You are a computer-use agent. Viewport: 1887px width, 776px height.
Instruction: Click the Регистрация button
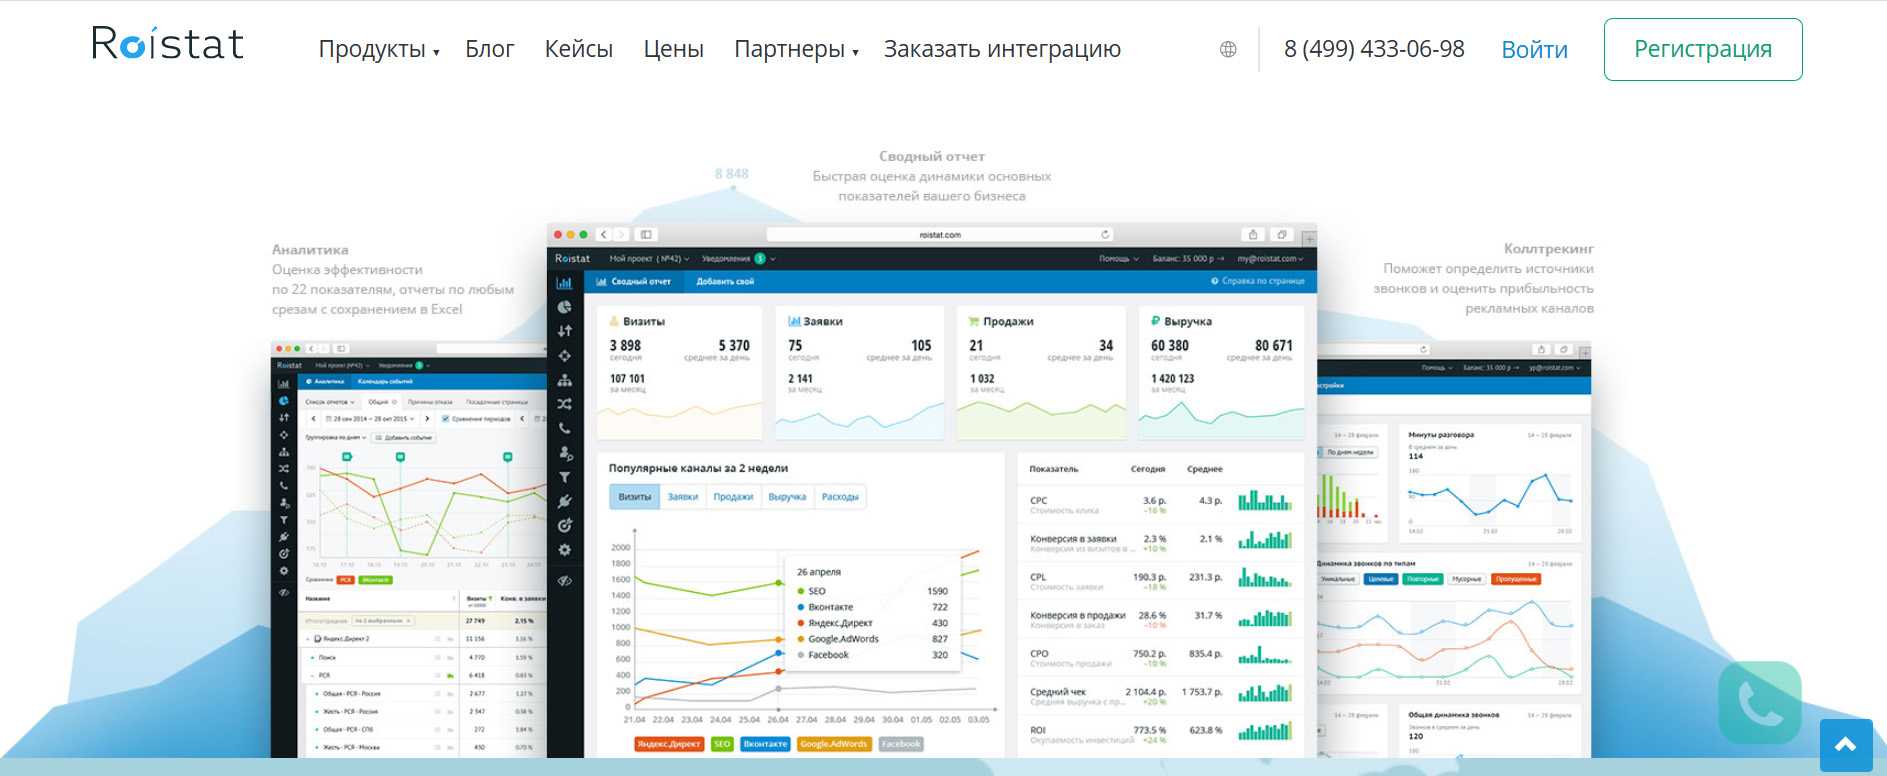click(1702, 49)
